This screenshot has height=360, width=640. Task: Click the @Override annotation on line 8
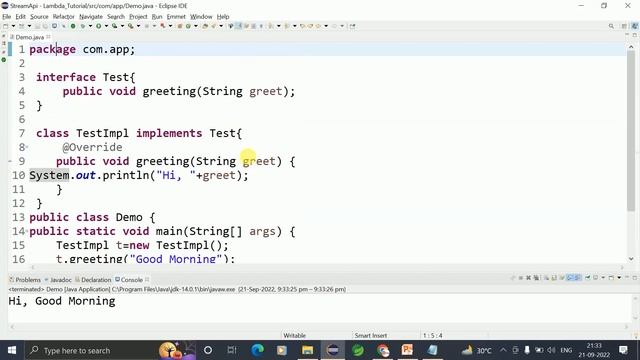pyautogui.click(x=92, y=147)
